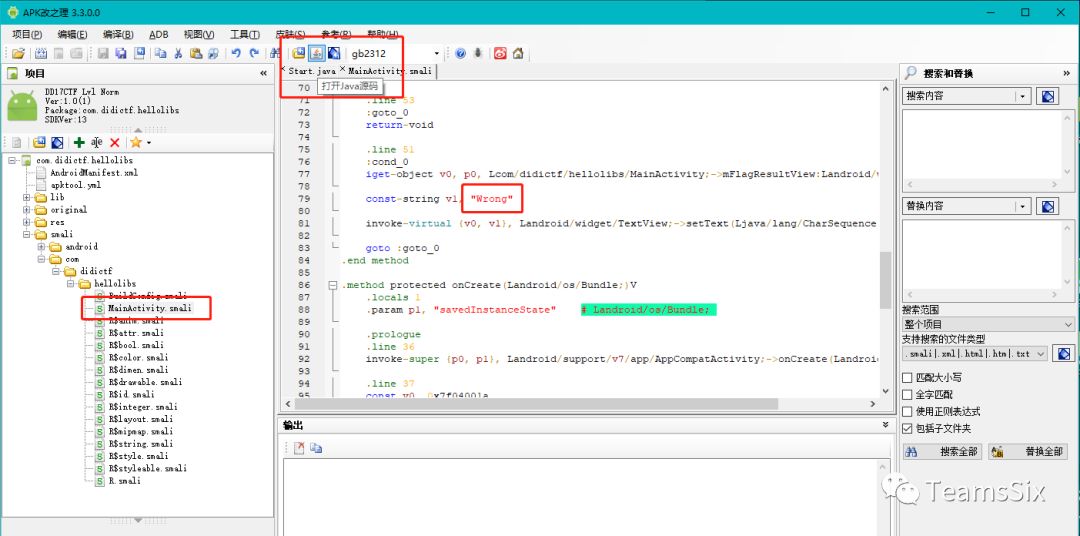1080x536 pixels.
Task: Open the 视图(V) menu
Action: [x=199, y=34]
